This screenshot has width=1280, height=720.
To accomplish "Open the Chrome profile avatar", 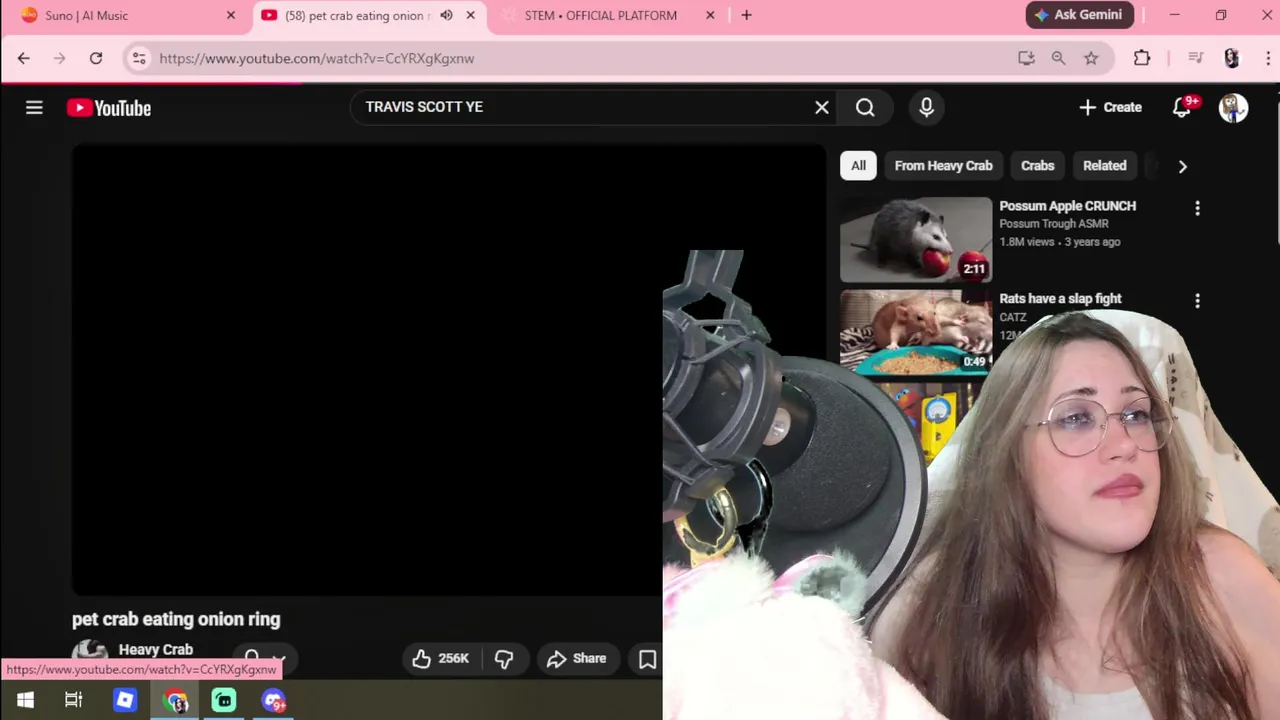I will click(x=1232, y=58).
